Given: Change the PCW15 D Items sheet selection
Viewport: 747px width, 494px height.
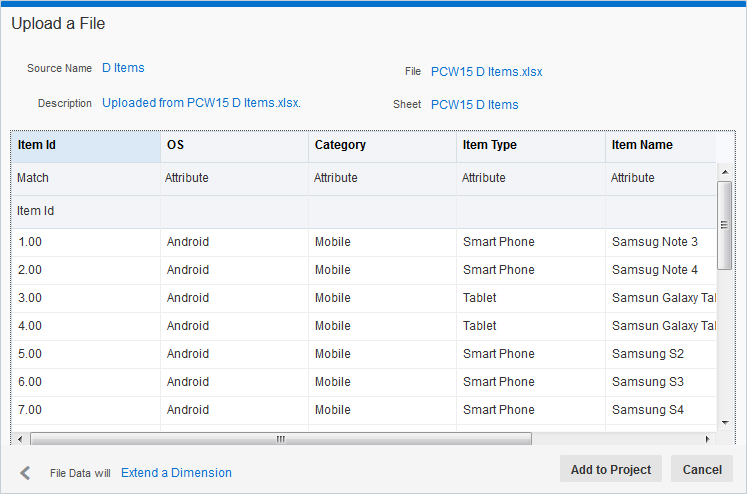Looking at the screenshot, I should 474,105.
